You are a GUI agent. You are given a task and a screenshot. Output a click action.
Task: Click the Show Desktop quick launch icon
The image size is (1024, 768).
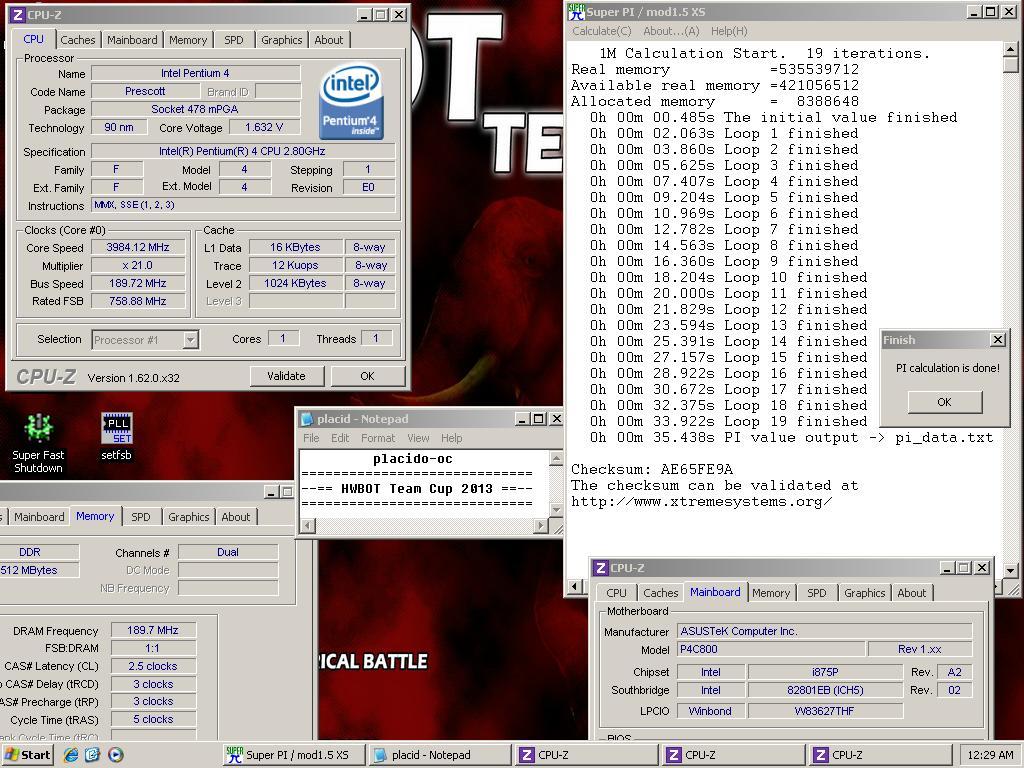[93, 755]
